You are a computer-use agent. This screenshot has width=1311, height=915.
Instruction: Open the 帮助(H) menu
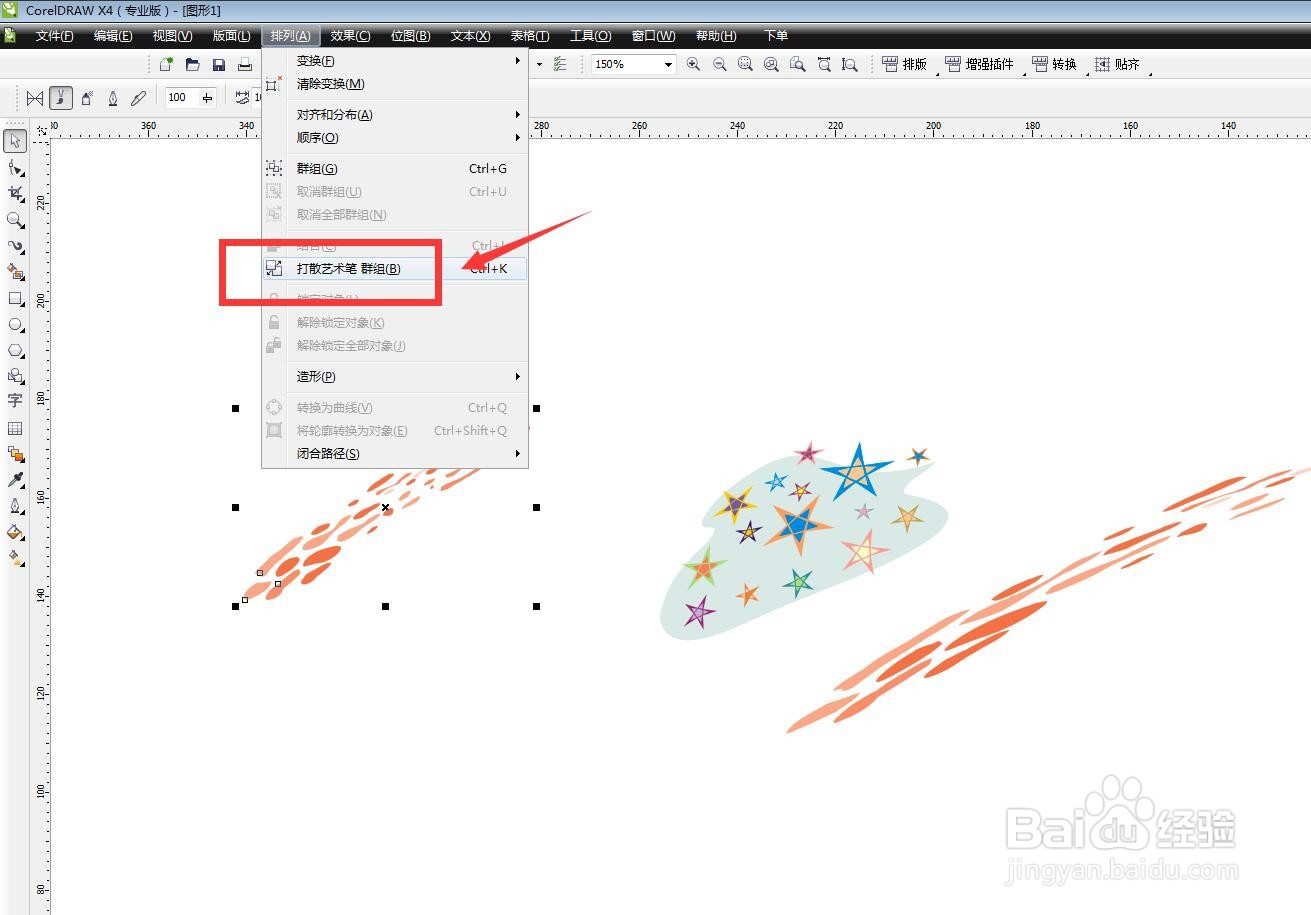pos(716,36)
